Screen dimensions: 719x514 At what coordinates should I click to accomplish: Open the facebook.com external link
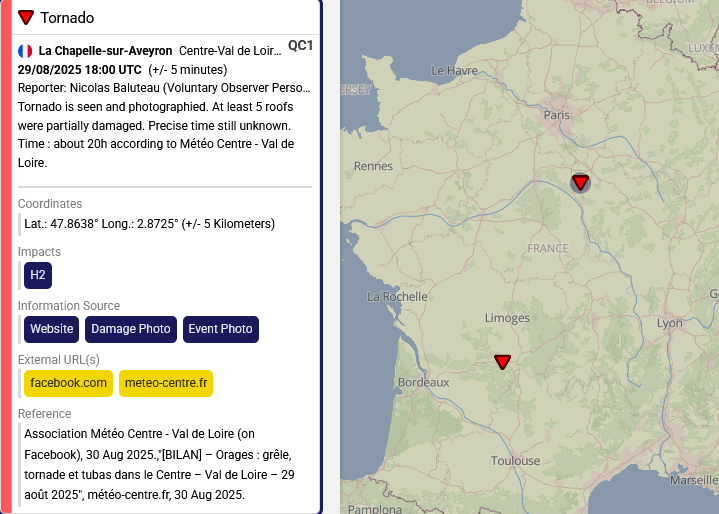point(68,383)
